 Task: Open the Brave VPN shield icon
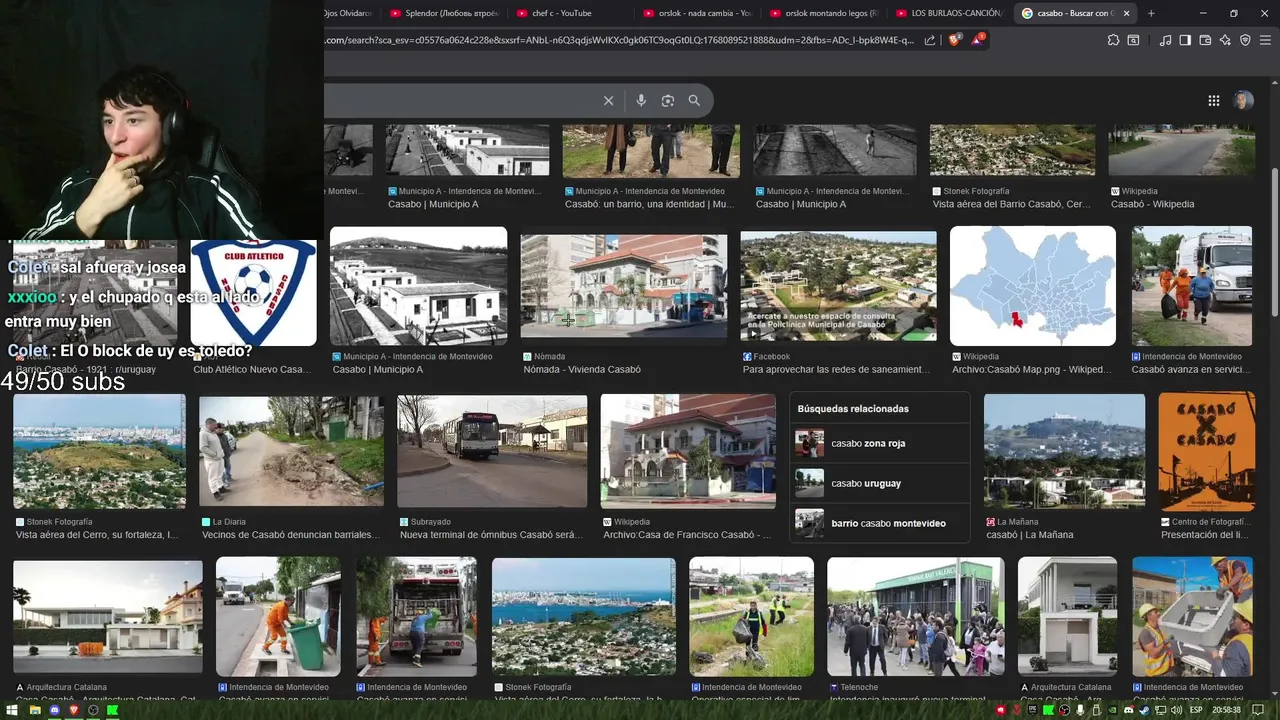pos(1245,40)
